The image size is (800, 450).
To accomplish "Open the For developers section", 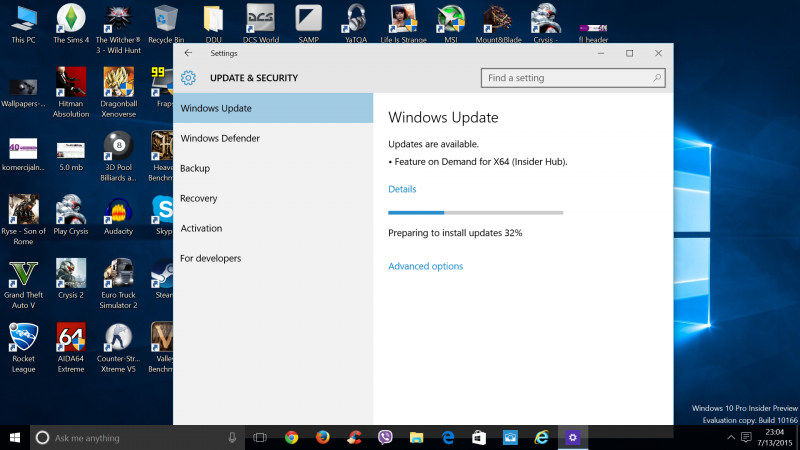I will 273,258.
